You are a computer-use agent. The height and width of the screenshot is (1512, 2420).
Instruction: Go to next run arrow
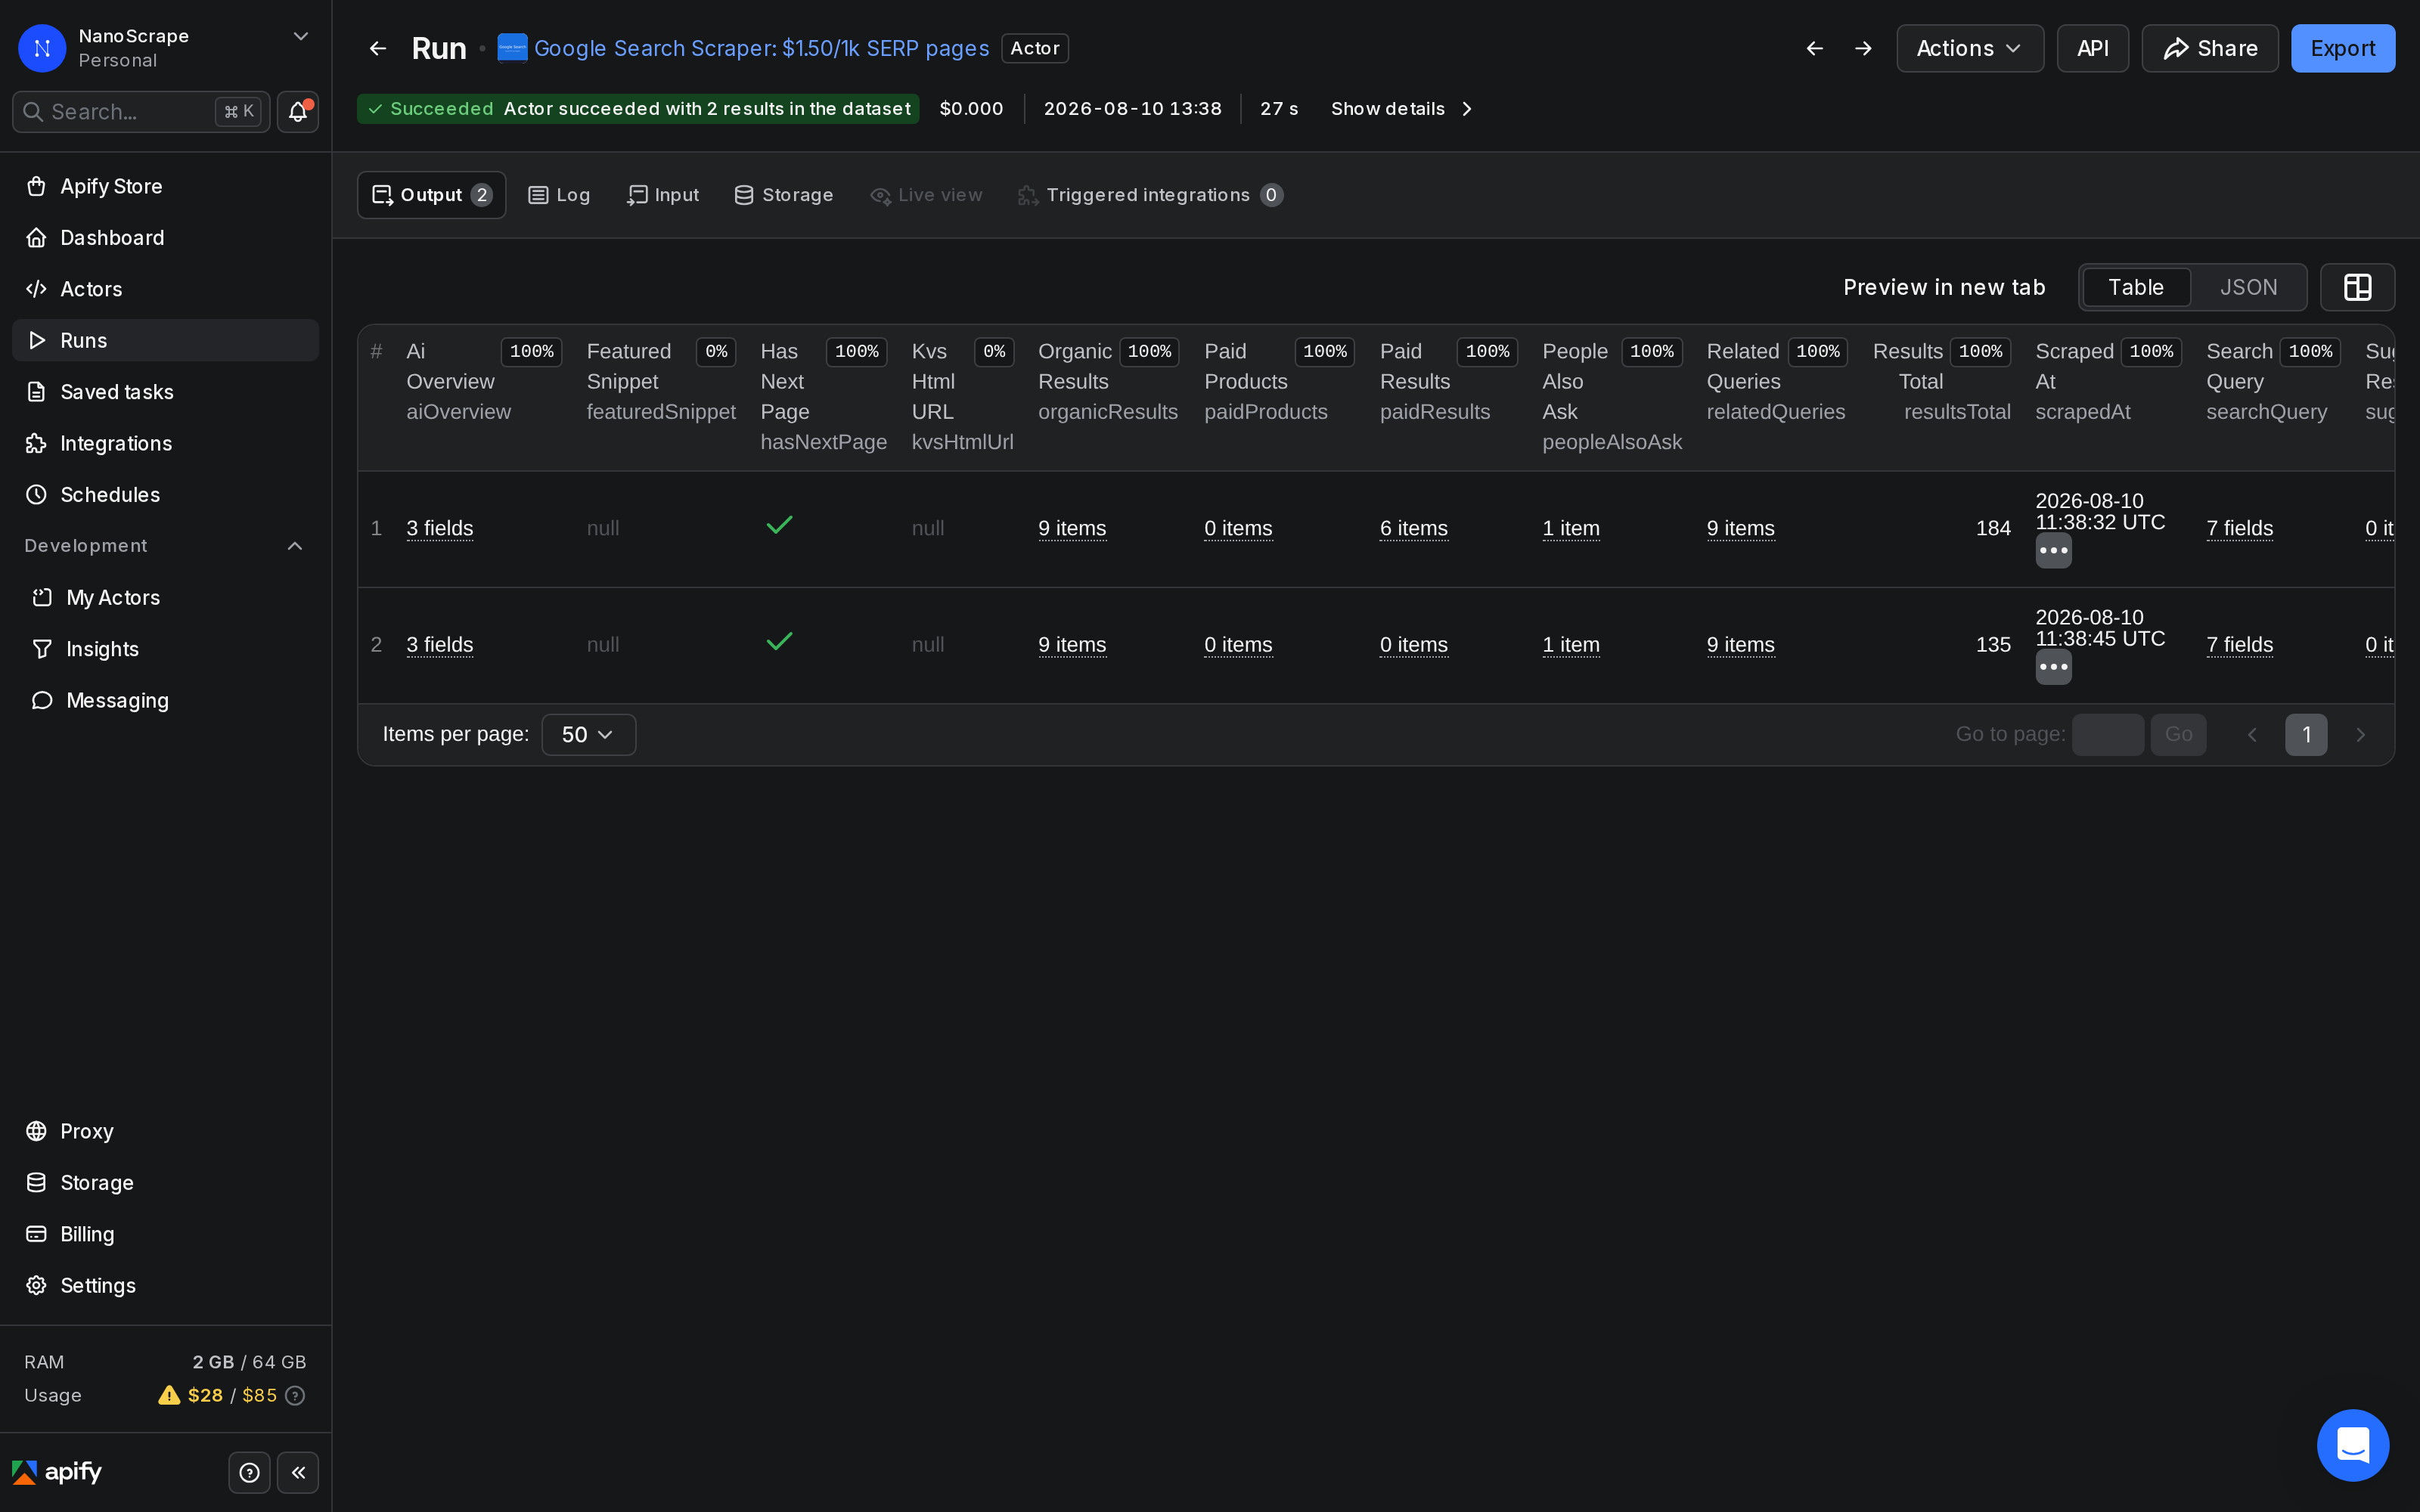click(1863, 48)
